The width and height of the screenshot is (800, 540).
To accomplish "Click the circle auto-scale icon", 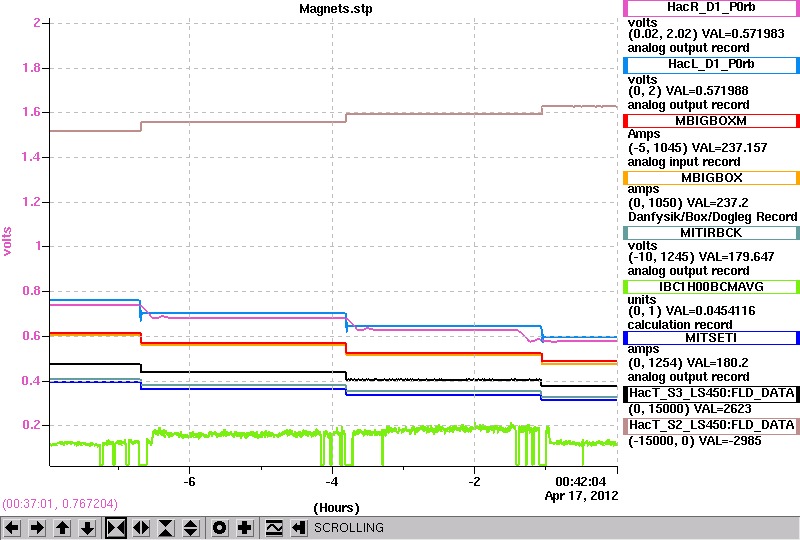I will pyautogui.click(x=220, y=528).
